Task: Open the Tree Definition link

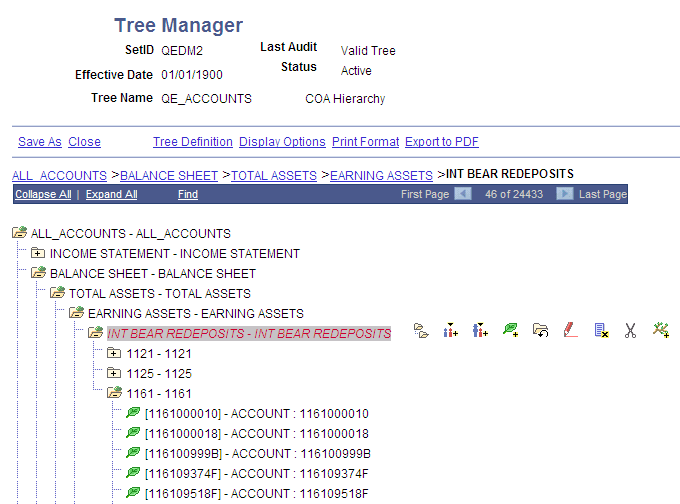Action: [x=193, y=142]
